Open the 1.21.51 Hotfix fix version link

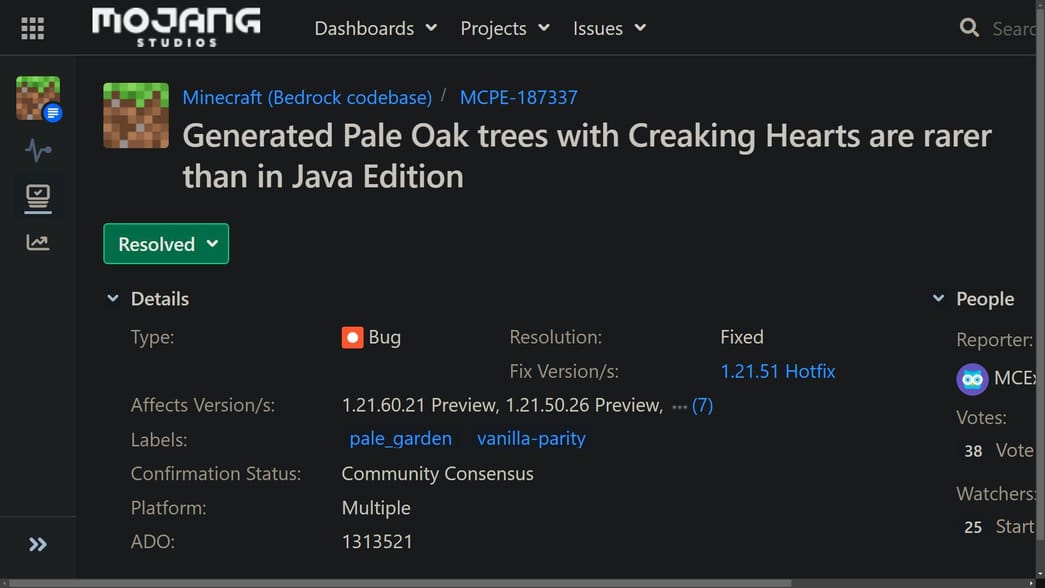[779, 371]
